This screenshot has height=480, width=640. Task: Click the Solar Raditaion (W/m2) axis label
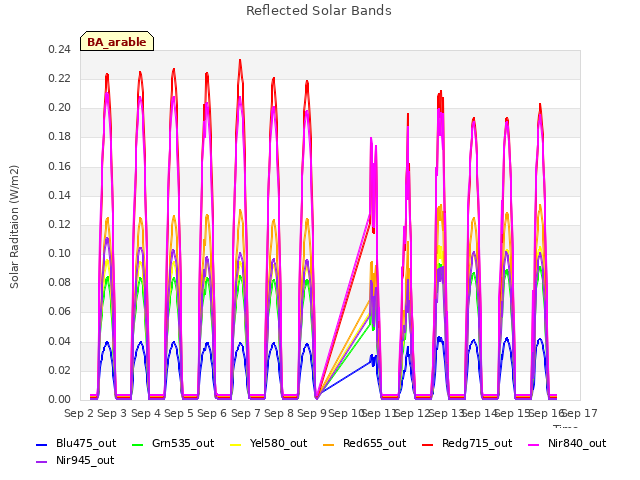(x=14, y=227)
